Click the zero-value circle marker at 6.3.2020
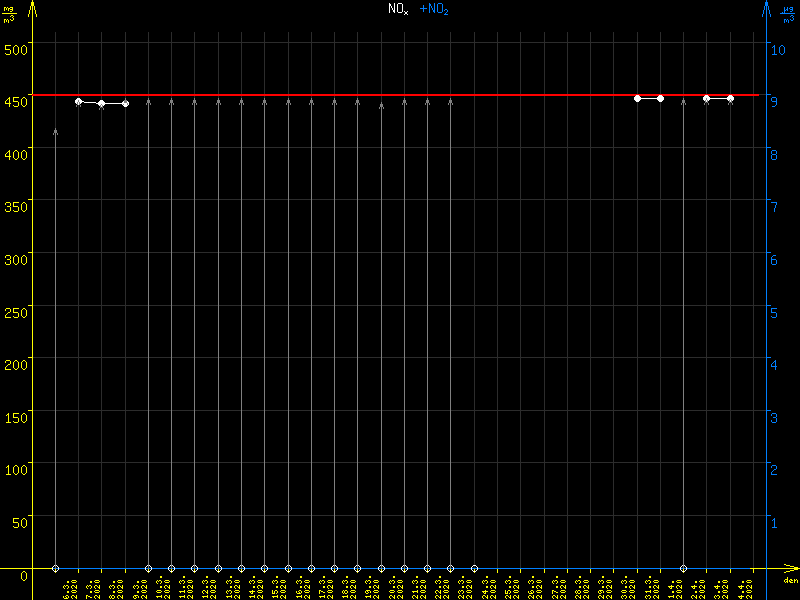This screenshot has height=600, width=800. pyautogui.click(x=55, y=568)
